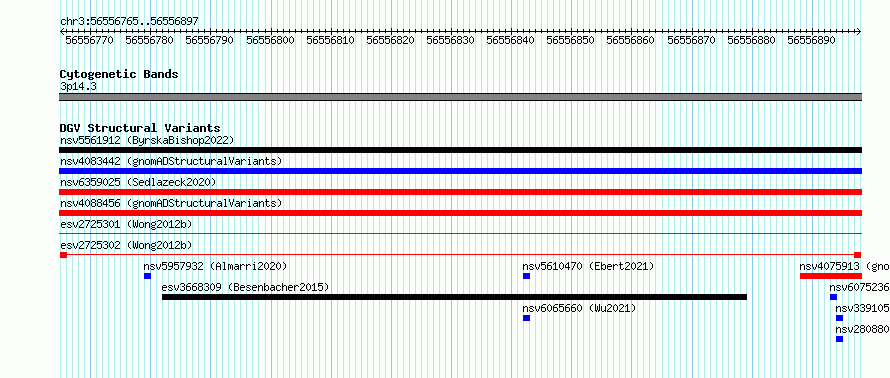The width and height of the screenshot is (890, 378).
Task: Click ruler position 56556860
Action: coord(631,40)
